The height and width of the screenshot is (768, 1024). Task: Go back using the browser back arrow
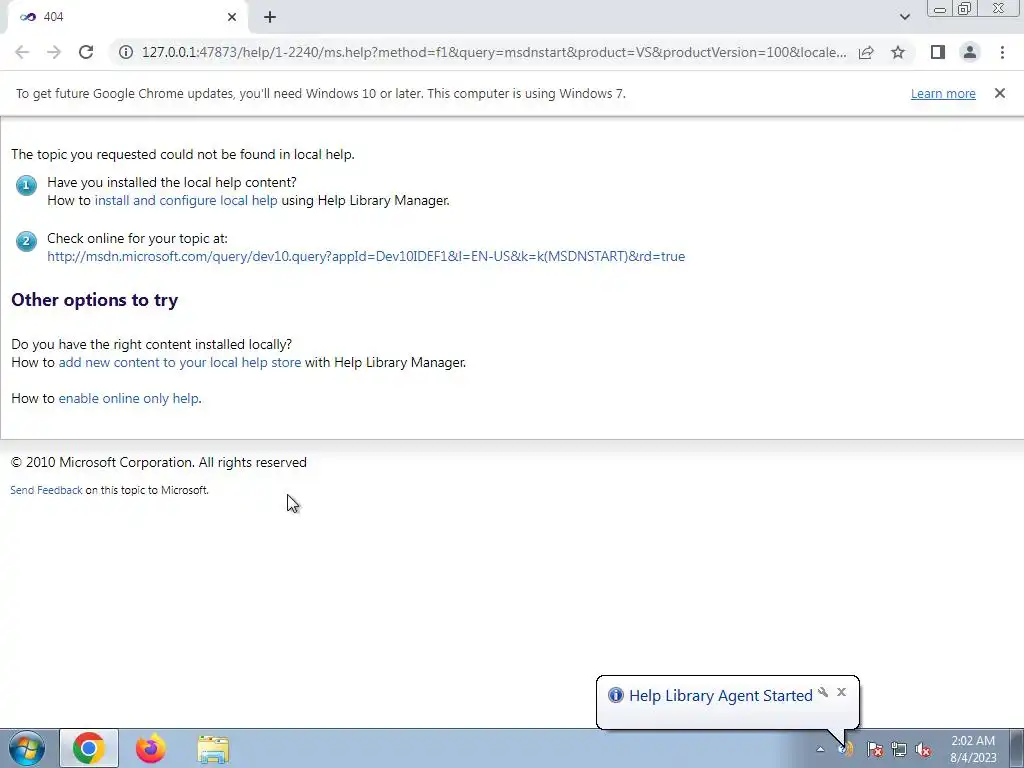[22, 52]
